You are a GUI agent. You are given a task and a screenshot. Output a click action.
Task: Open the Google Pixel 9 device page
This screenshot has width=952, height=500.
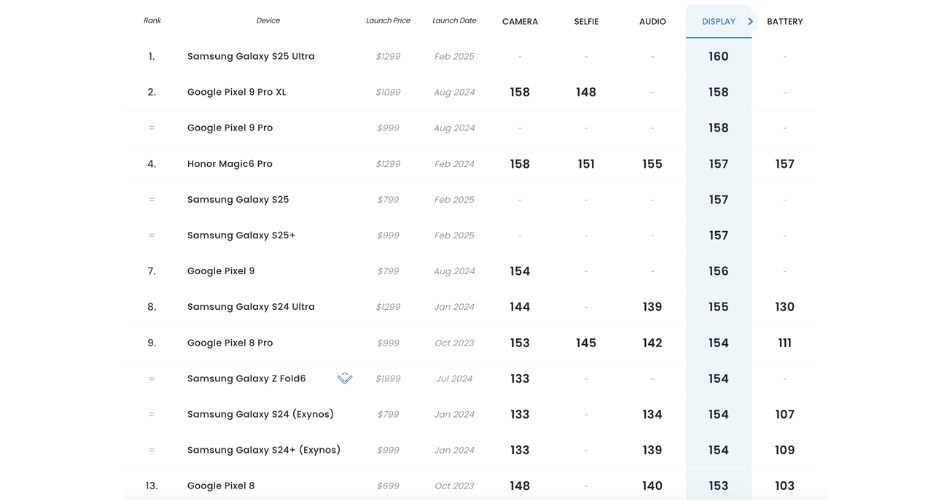[x=220, y=271]
